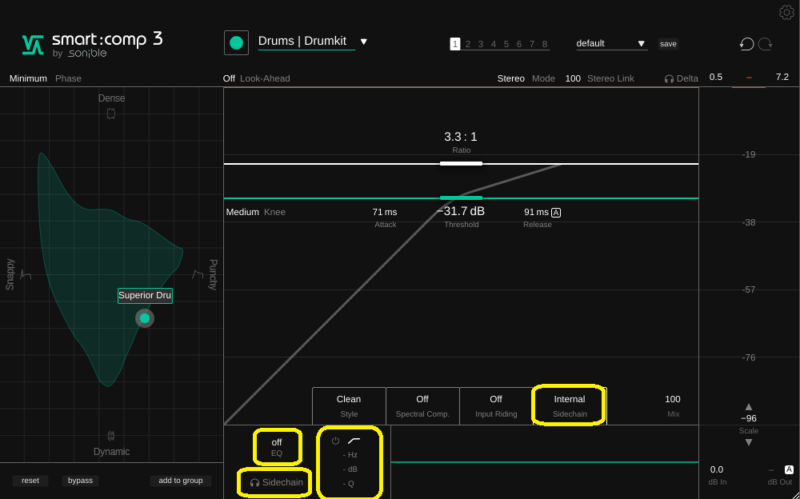Expand the default preset dropdown

click(641, 44)
